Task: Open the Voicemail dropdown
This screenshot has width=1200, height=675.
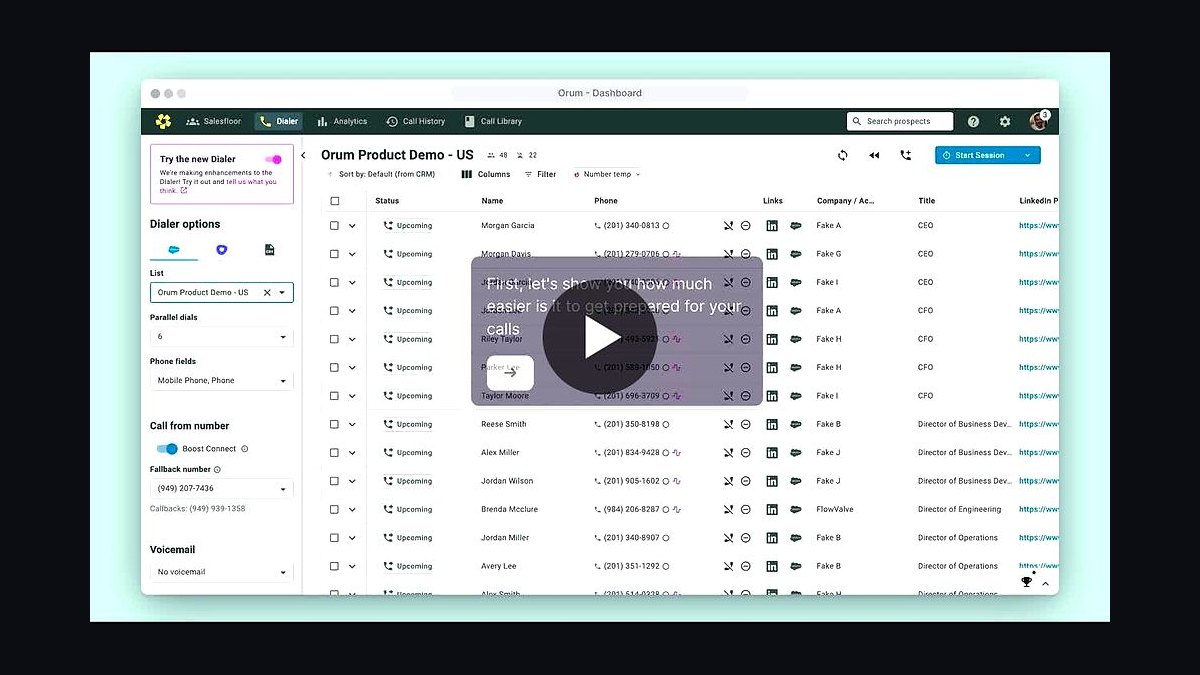Action: click(x=222, y=572)
